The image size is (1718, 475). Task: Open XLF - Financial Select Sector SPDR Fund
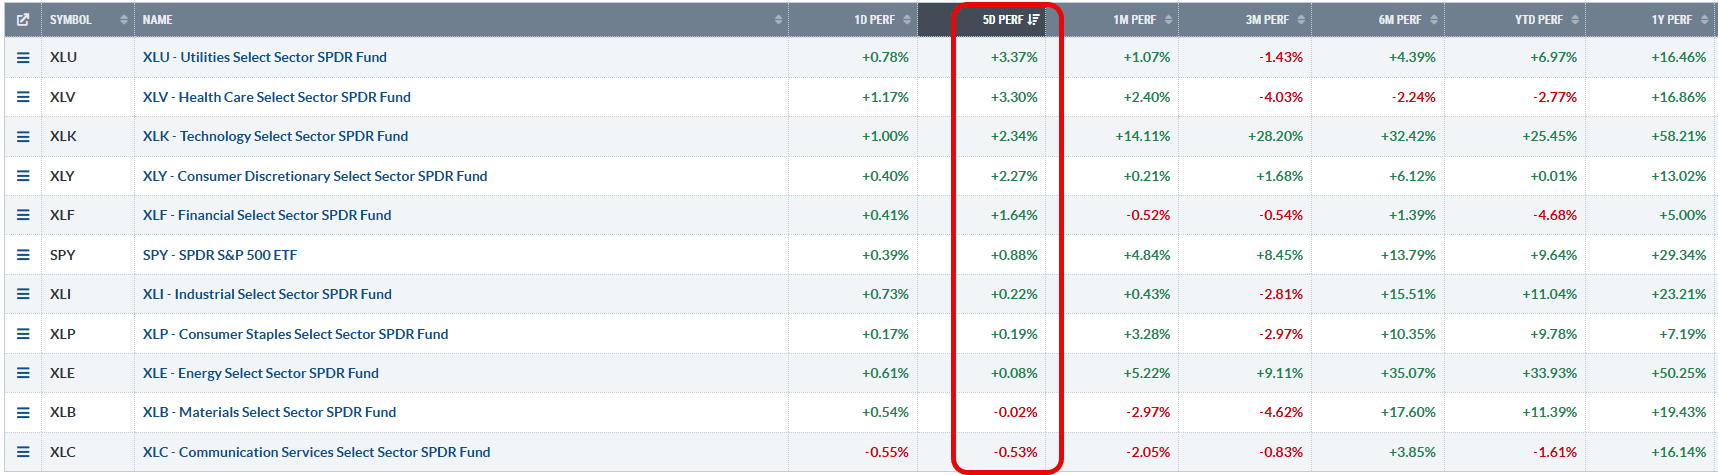(267, 215)
